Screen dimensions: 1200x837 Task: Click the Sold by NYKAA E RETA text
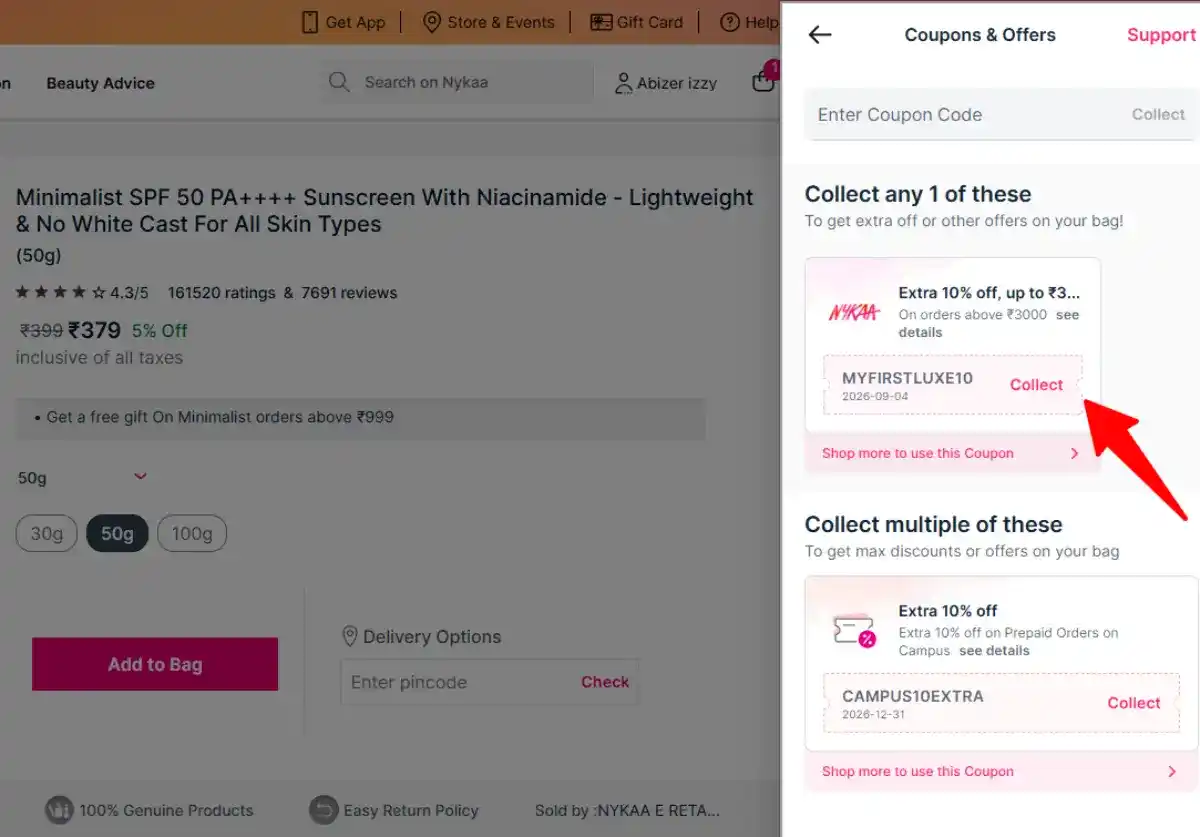(x=627, y=810)
